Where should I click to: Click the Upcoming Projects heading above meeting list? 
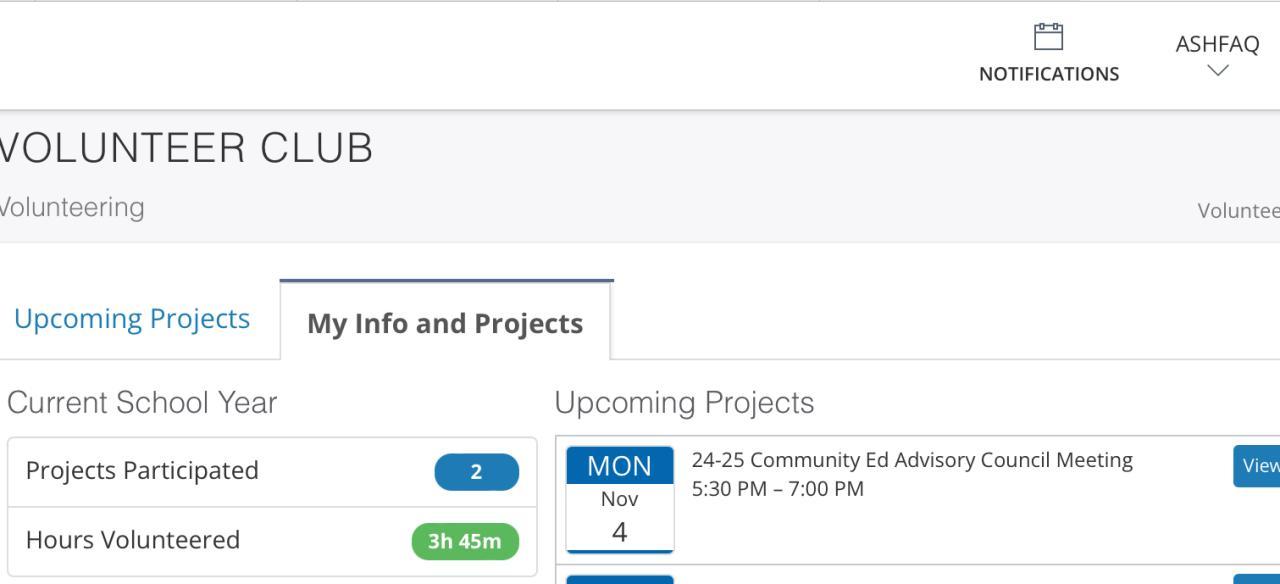click(684, 402)
